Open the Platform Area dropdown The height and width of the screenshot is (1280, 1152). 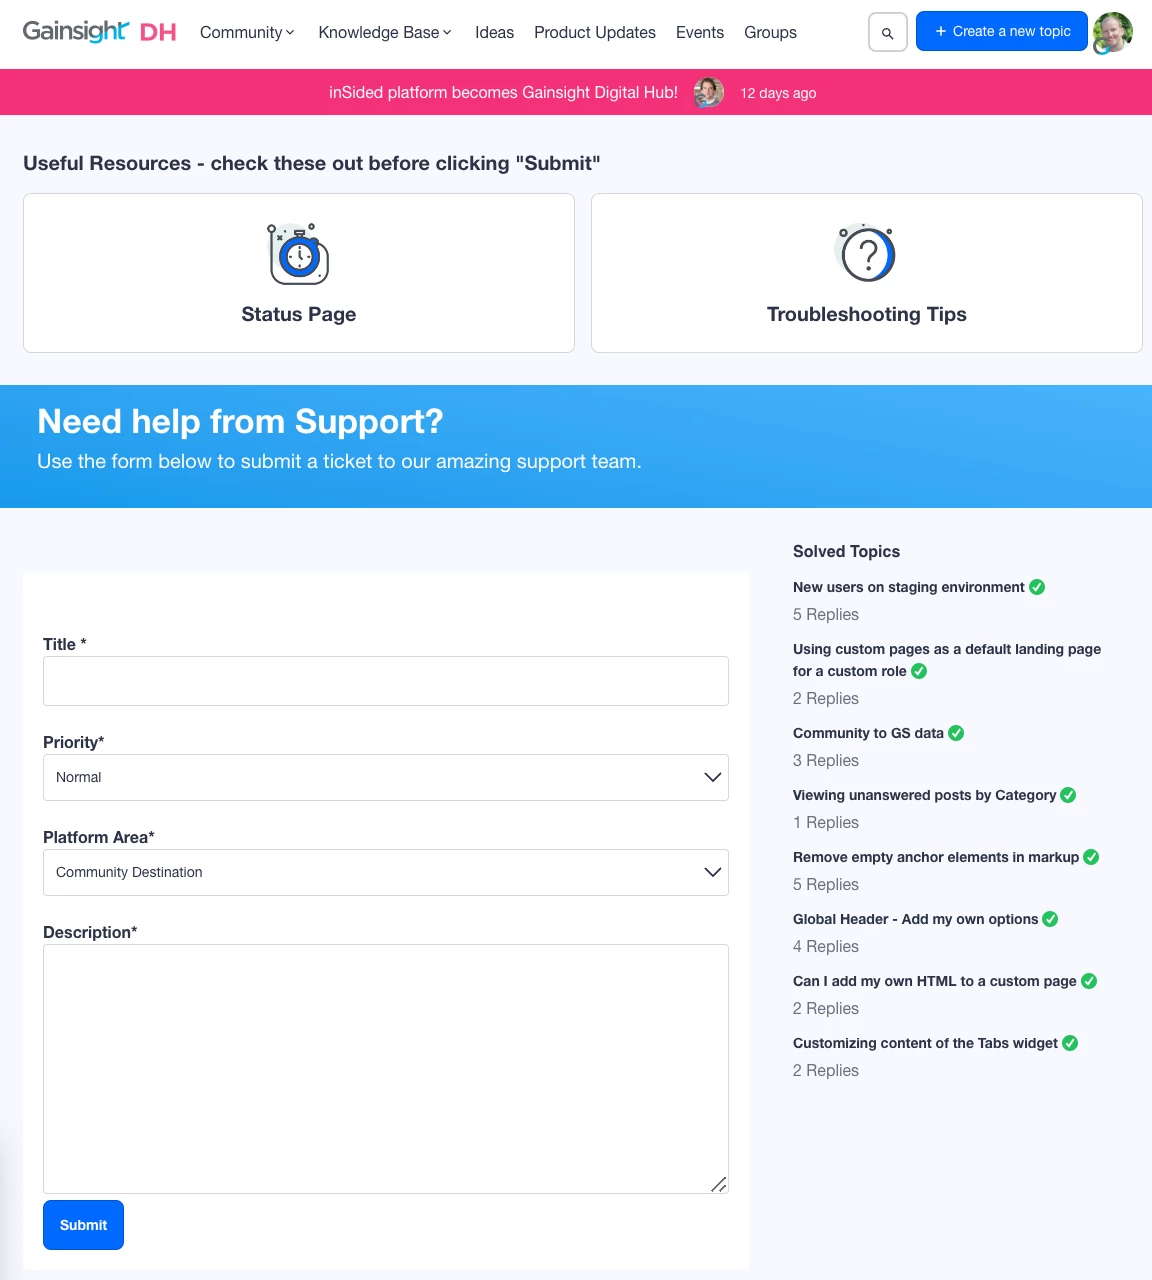pyautogui.click(x=386, y=872)
